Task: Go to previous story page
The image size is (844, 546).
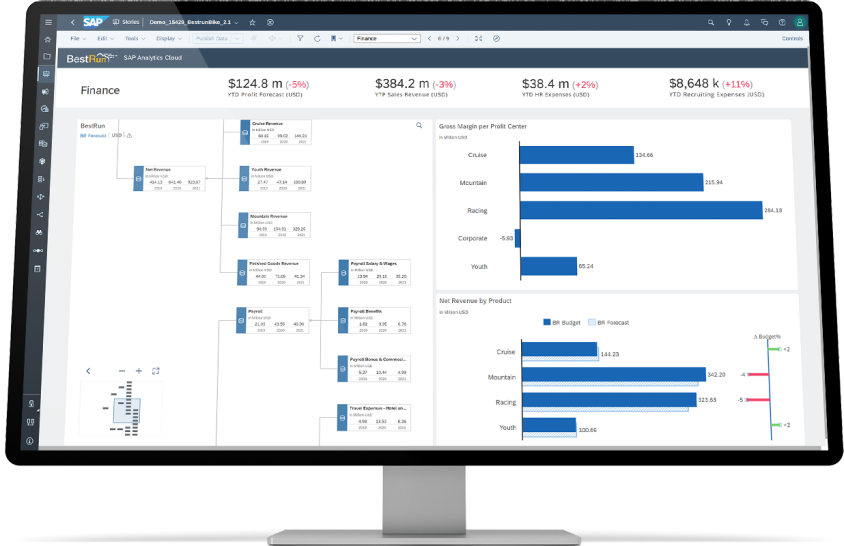Action: tap(429, 38)
